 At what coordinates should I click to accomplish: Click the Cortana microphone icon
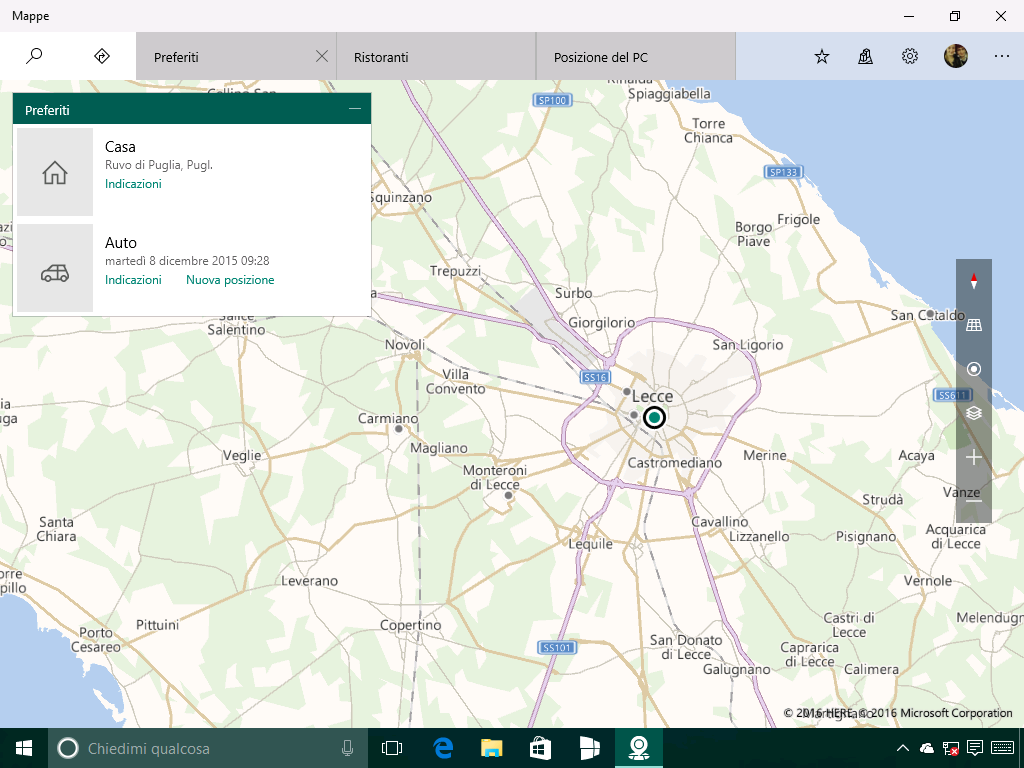[347, 748]
